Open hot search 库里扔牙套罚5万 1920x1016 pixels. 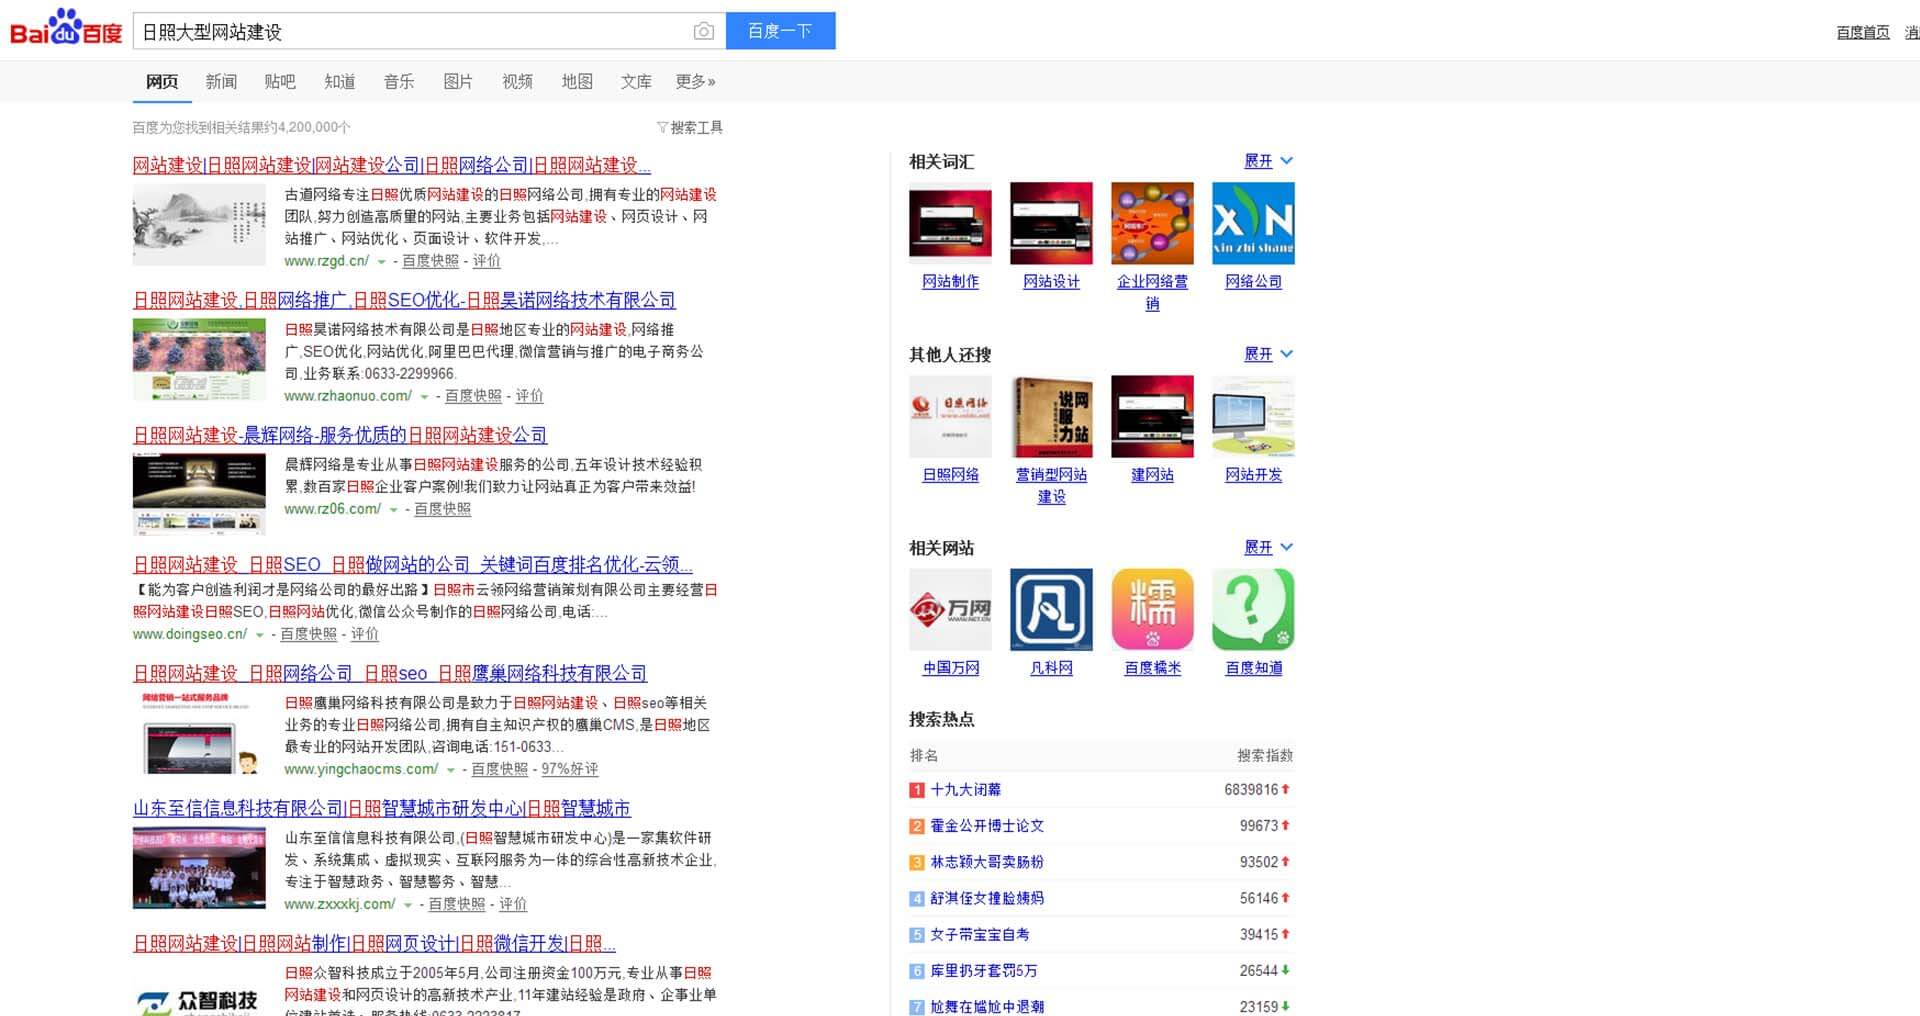click(x=984, y=970)
